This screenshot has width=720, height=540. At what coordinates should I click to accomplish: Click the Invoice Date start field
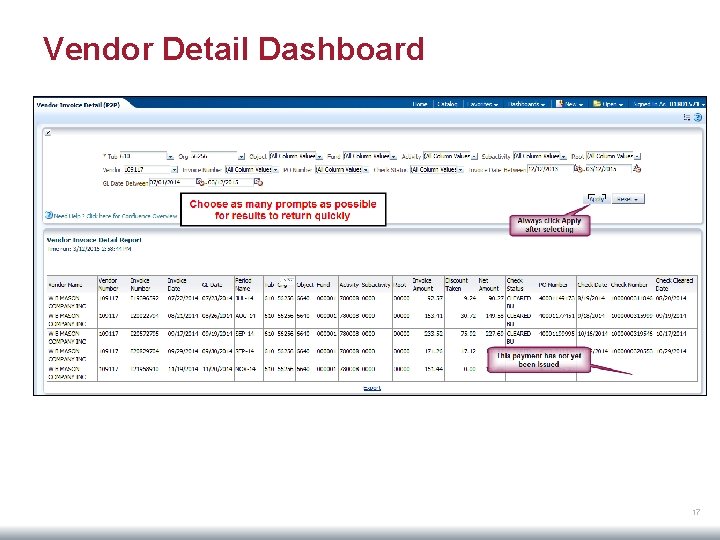[550, 169]
